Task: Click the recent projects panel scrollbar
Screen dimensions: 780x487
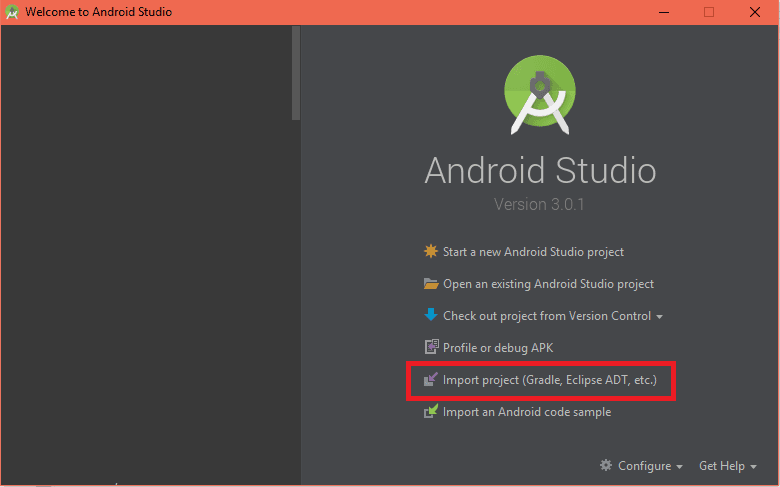Action: click(x=295, y=75)
